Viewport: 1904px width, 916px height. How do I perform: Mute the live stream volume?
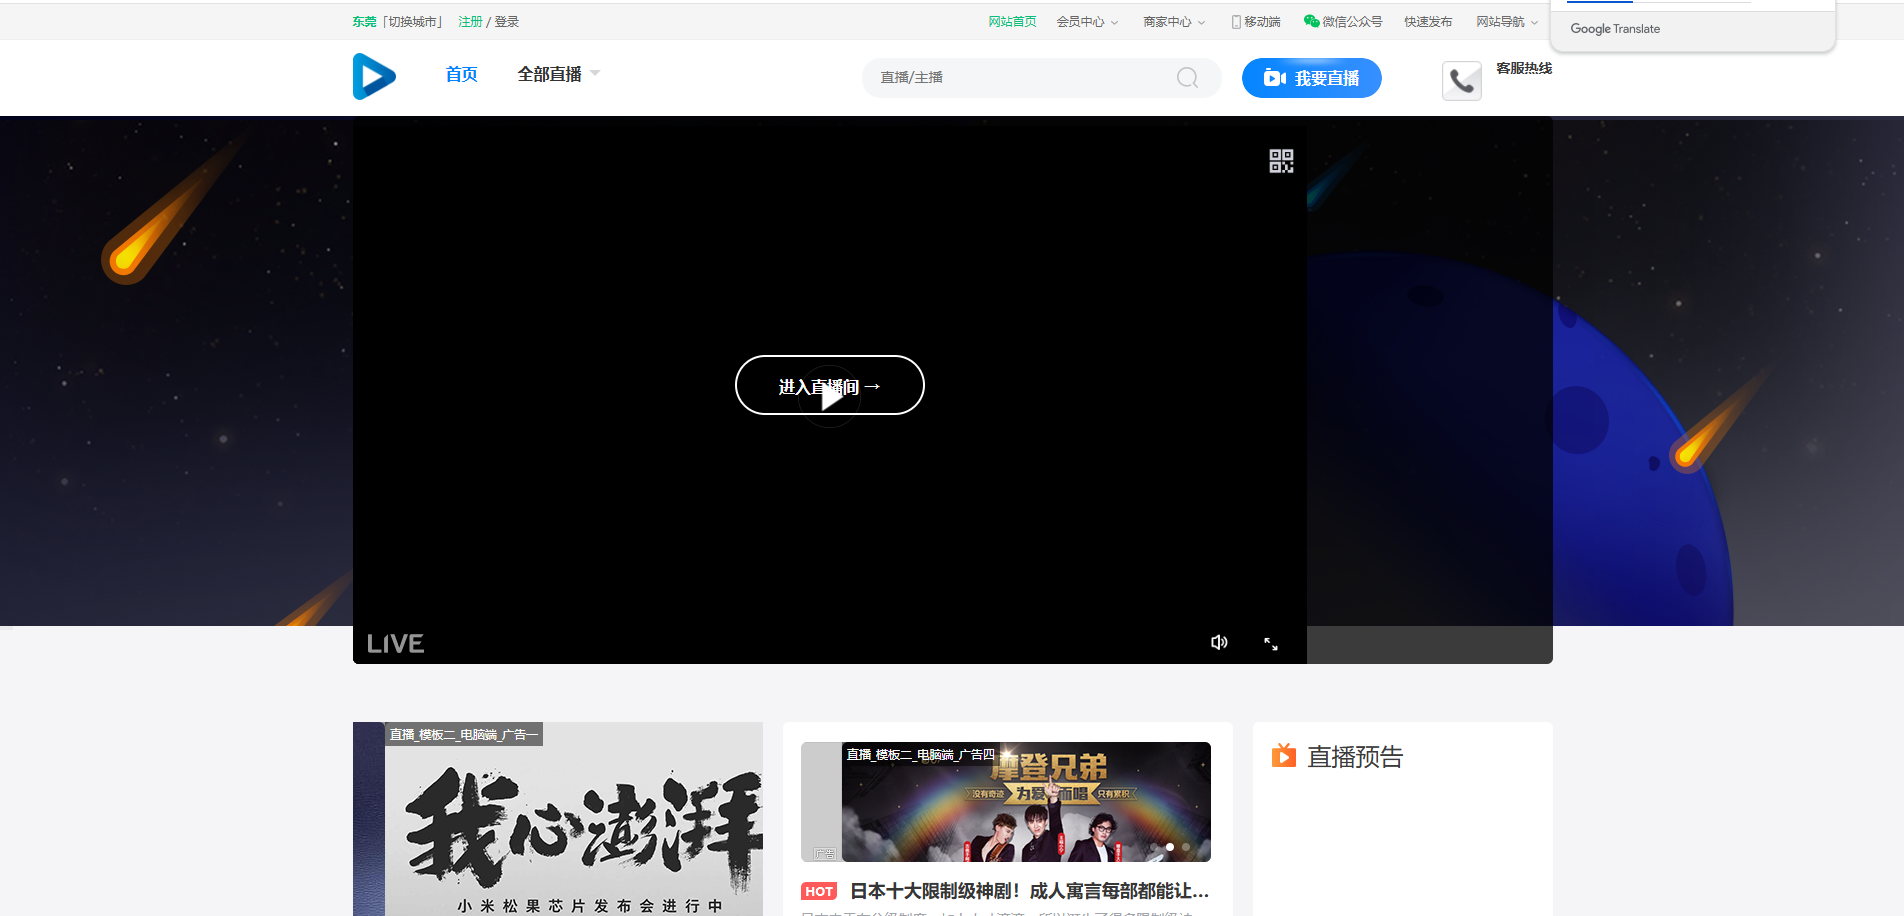[1218, 643]
